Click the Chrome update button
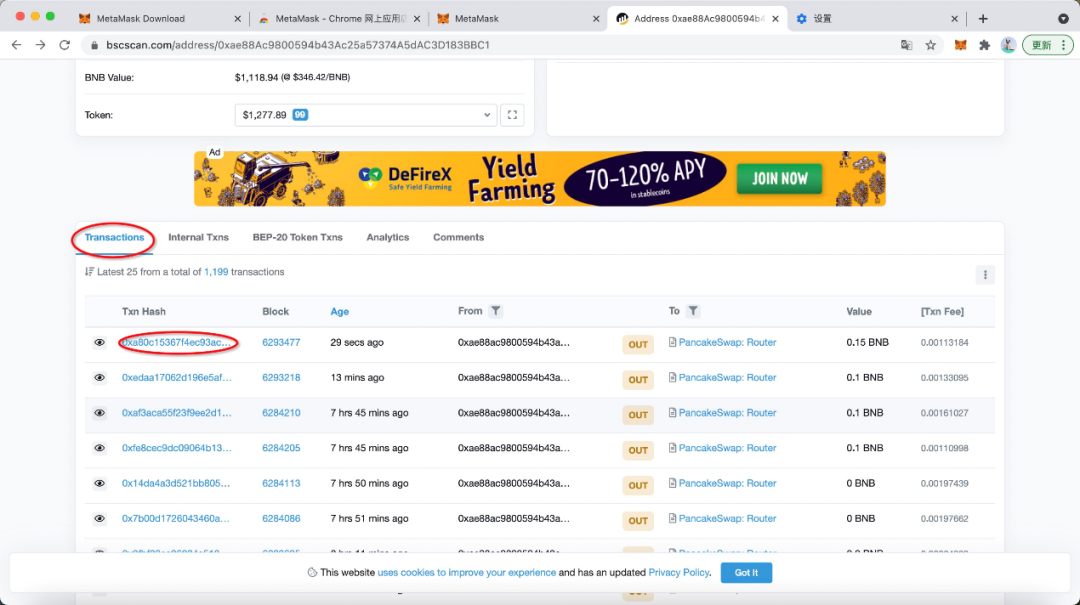This screenshot has width=1080, height=605. coord(1047,45)
